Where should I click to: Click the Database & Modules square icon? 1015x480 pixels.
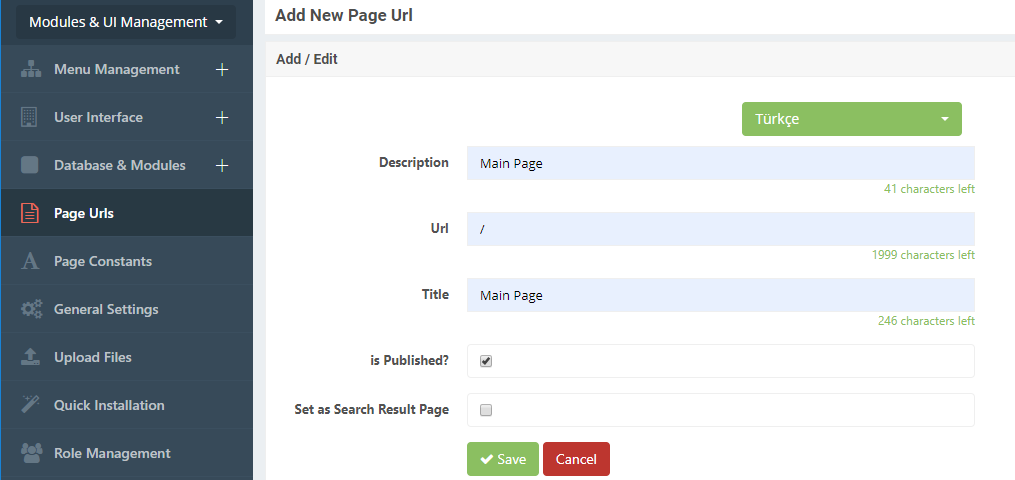pos(30,165)
